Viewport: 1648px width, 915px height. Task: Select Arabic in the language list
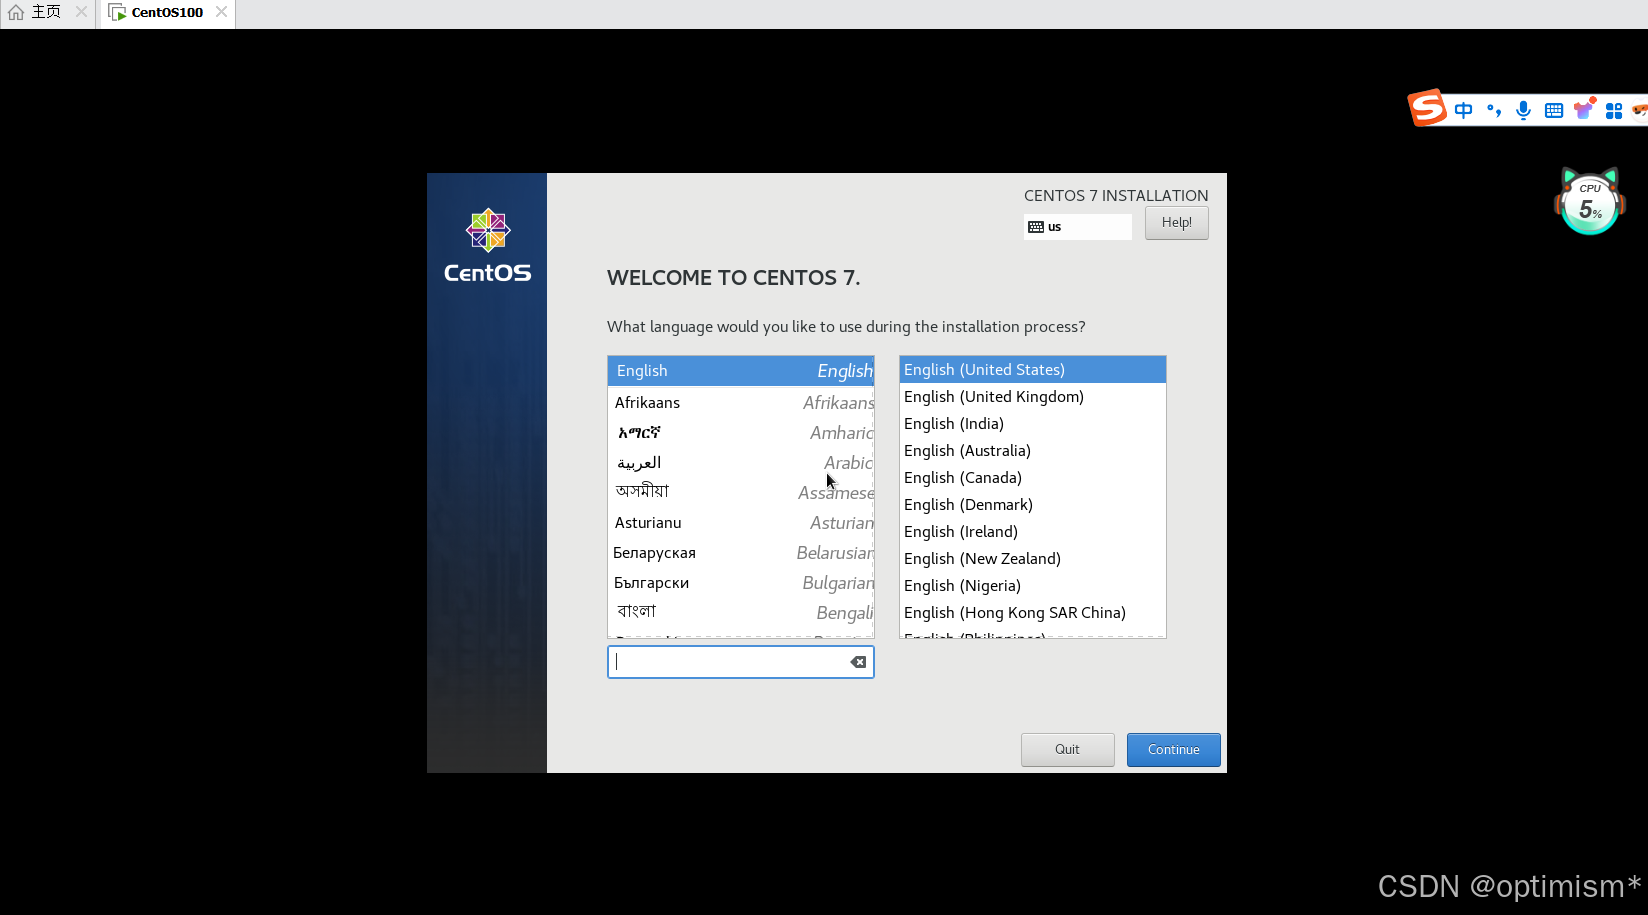(741, 462)
